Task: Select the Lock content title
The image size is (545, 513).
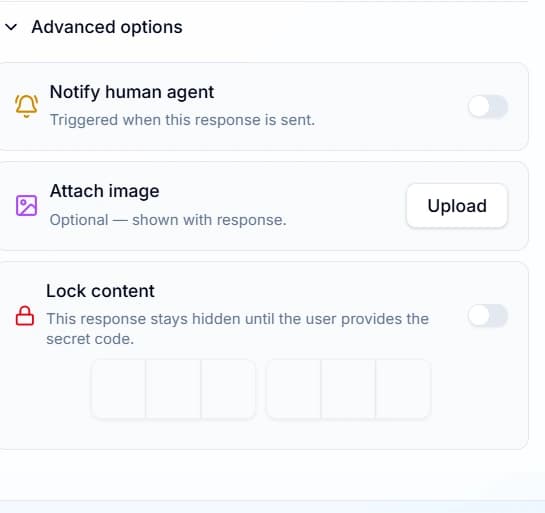Action: [x=100, y=291]
